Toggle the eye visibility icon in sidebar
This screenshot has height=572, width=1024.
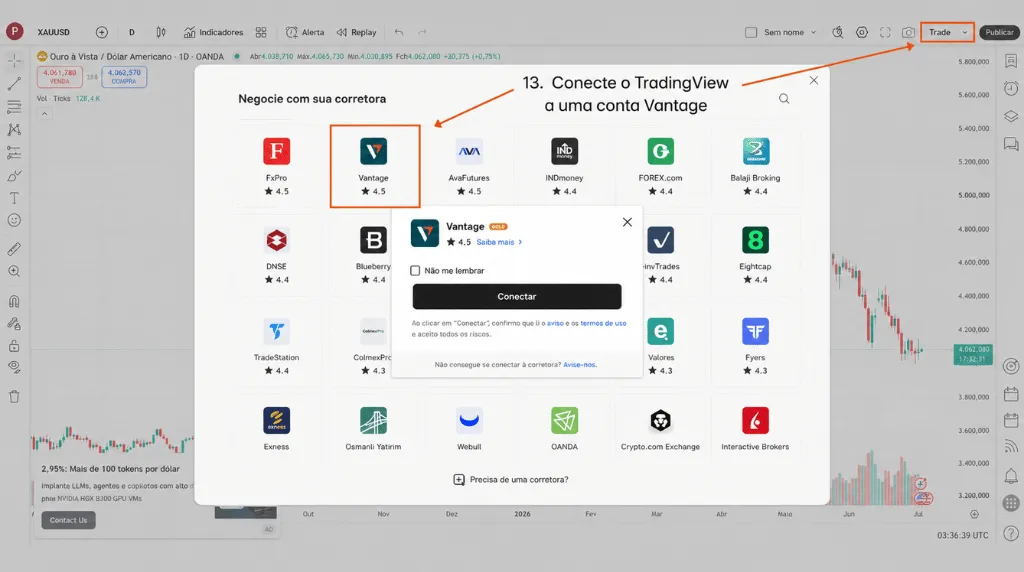(14, 367)
